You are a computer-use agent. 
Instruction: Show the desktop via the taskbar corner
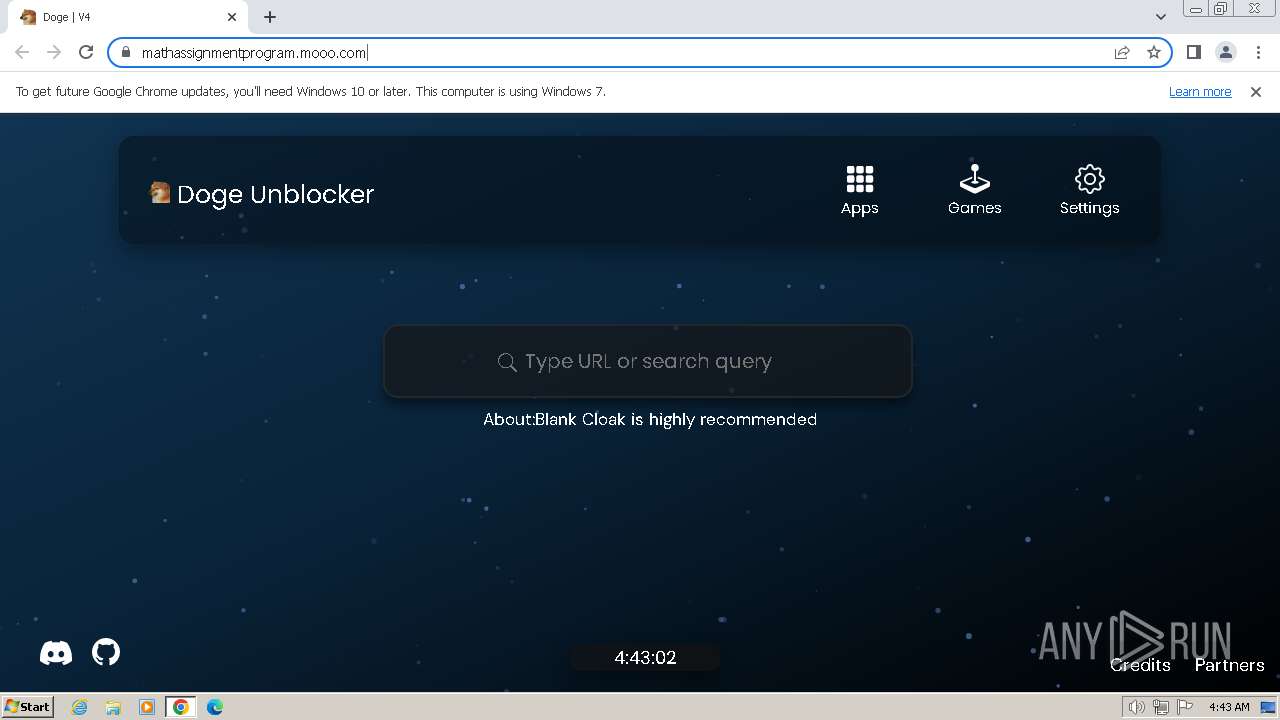(1269, 707)
